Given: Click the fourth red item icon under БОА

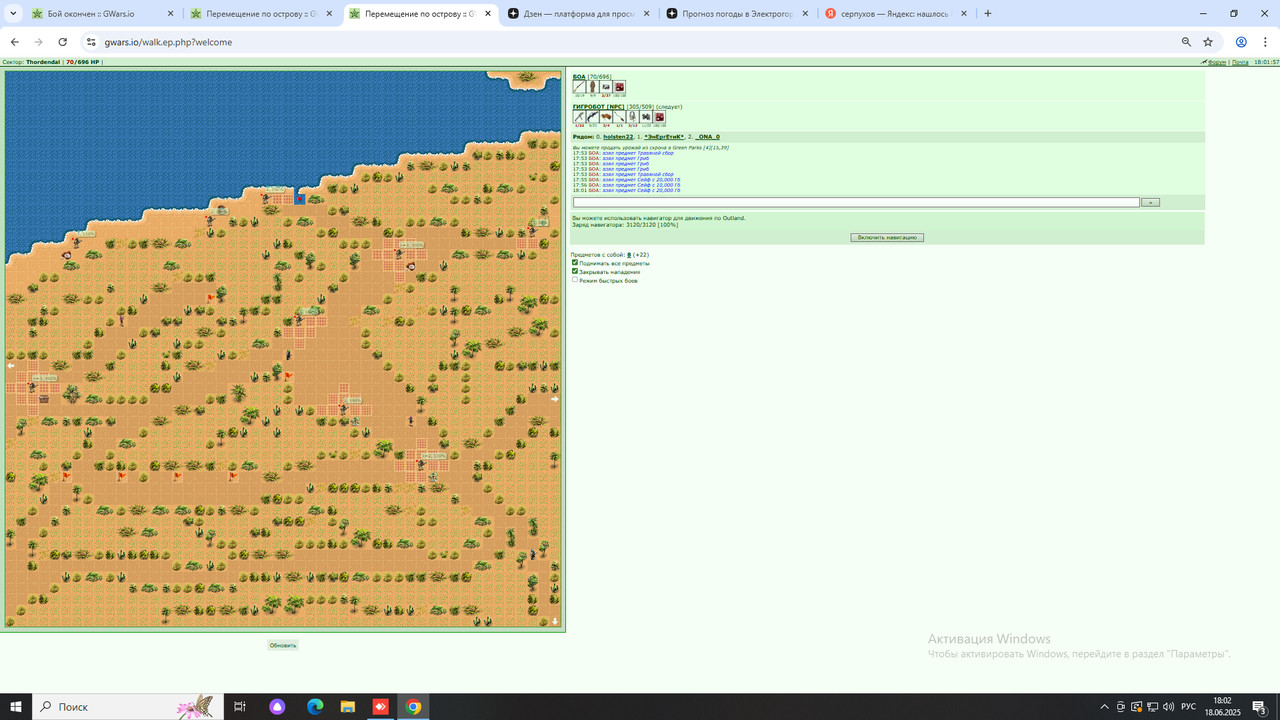Looking at the screenshot, I should (619, 87).
